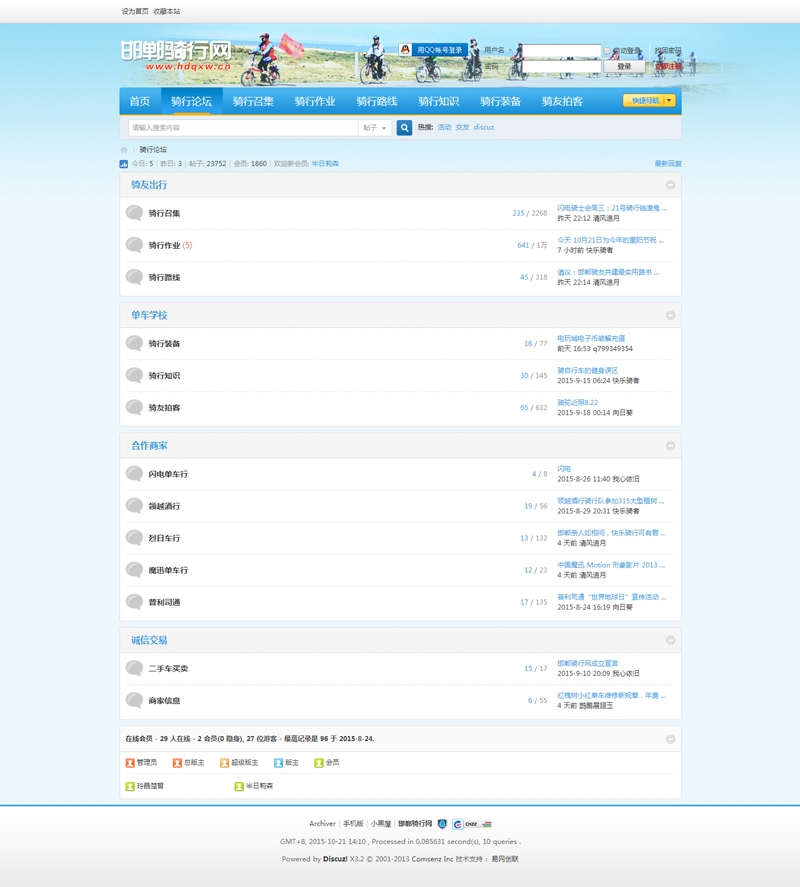Click the forum statistics chart icon

[x=124, y=163]
